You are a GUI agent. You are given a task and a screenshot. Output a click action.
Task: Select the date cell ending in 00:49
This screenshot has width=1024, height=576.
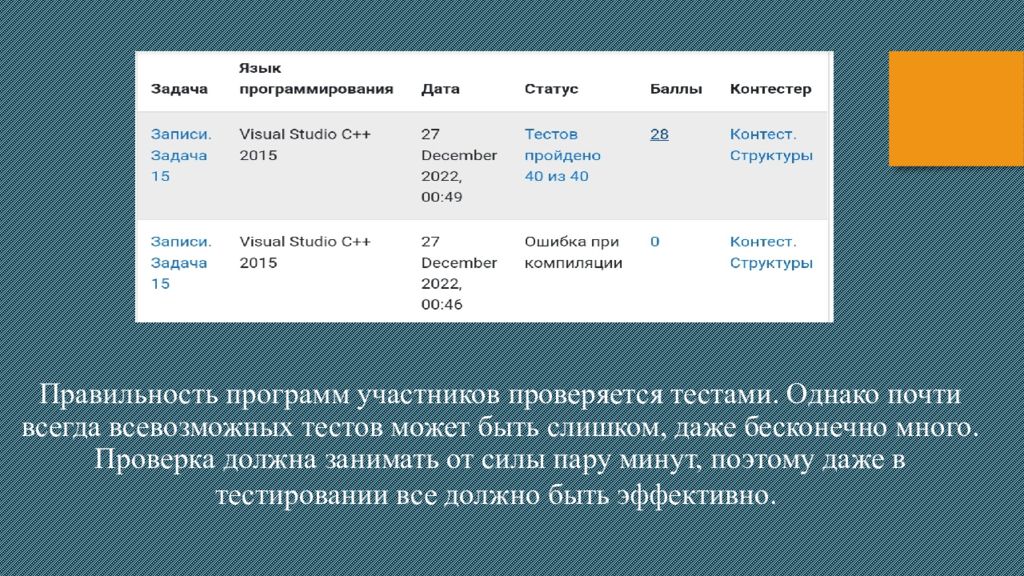(458, 165)
